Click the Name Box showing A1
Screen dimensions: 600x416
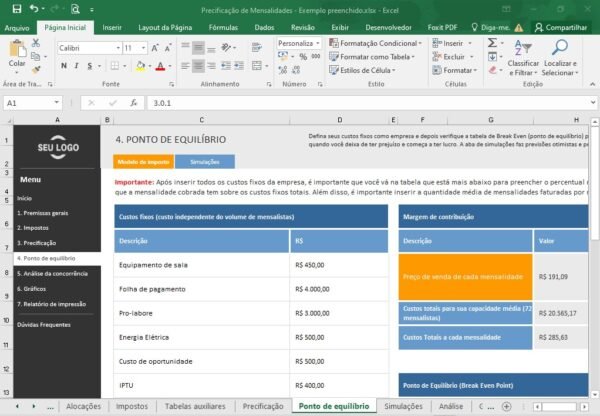33,103
